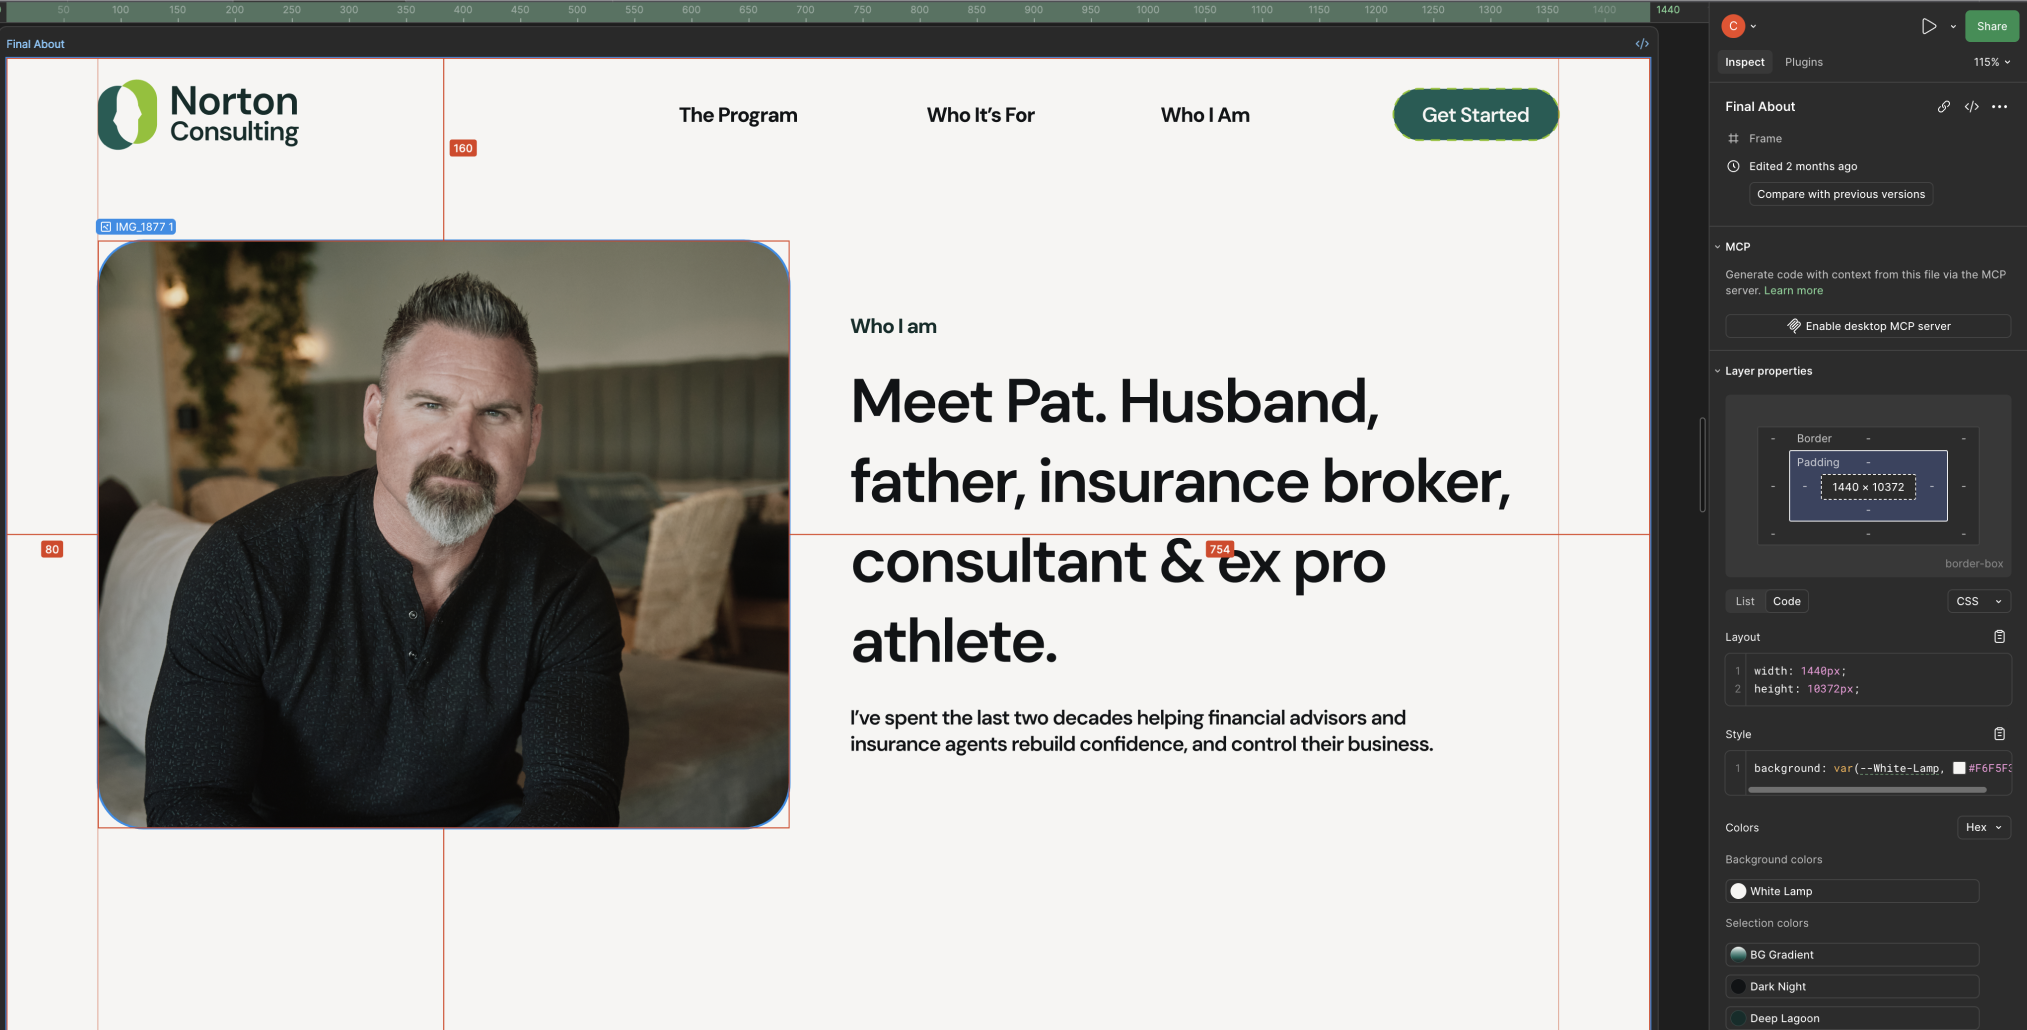The image size is (2027, 1030).
Task: Select the Inspect tab
Action: (1744, 62)
